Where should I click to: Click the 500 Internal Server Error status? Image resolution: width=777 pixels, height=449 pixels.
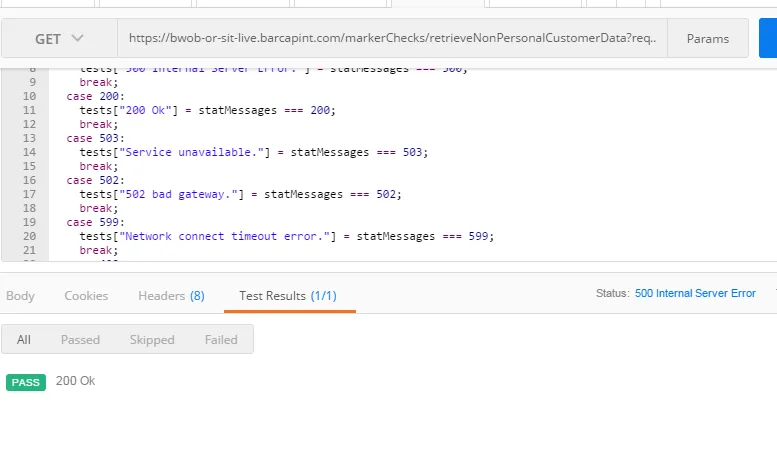695,293
